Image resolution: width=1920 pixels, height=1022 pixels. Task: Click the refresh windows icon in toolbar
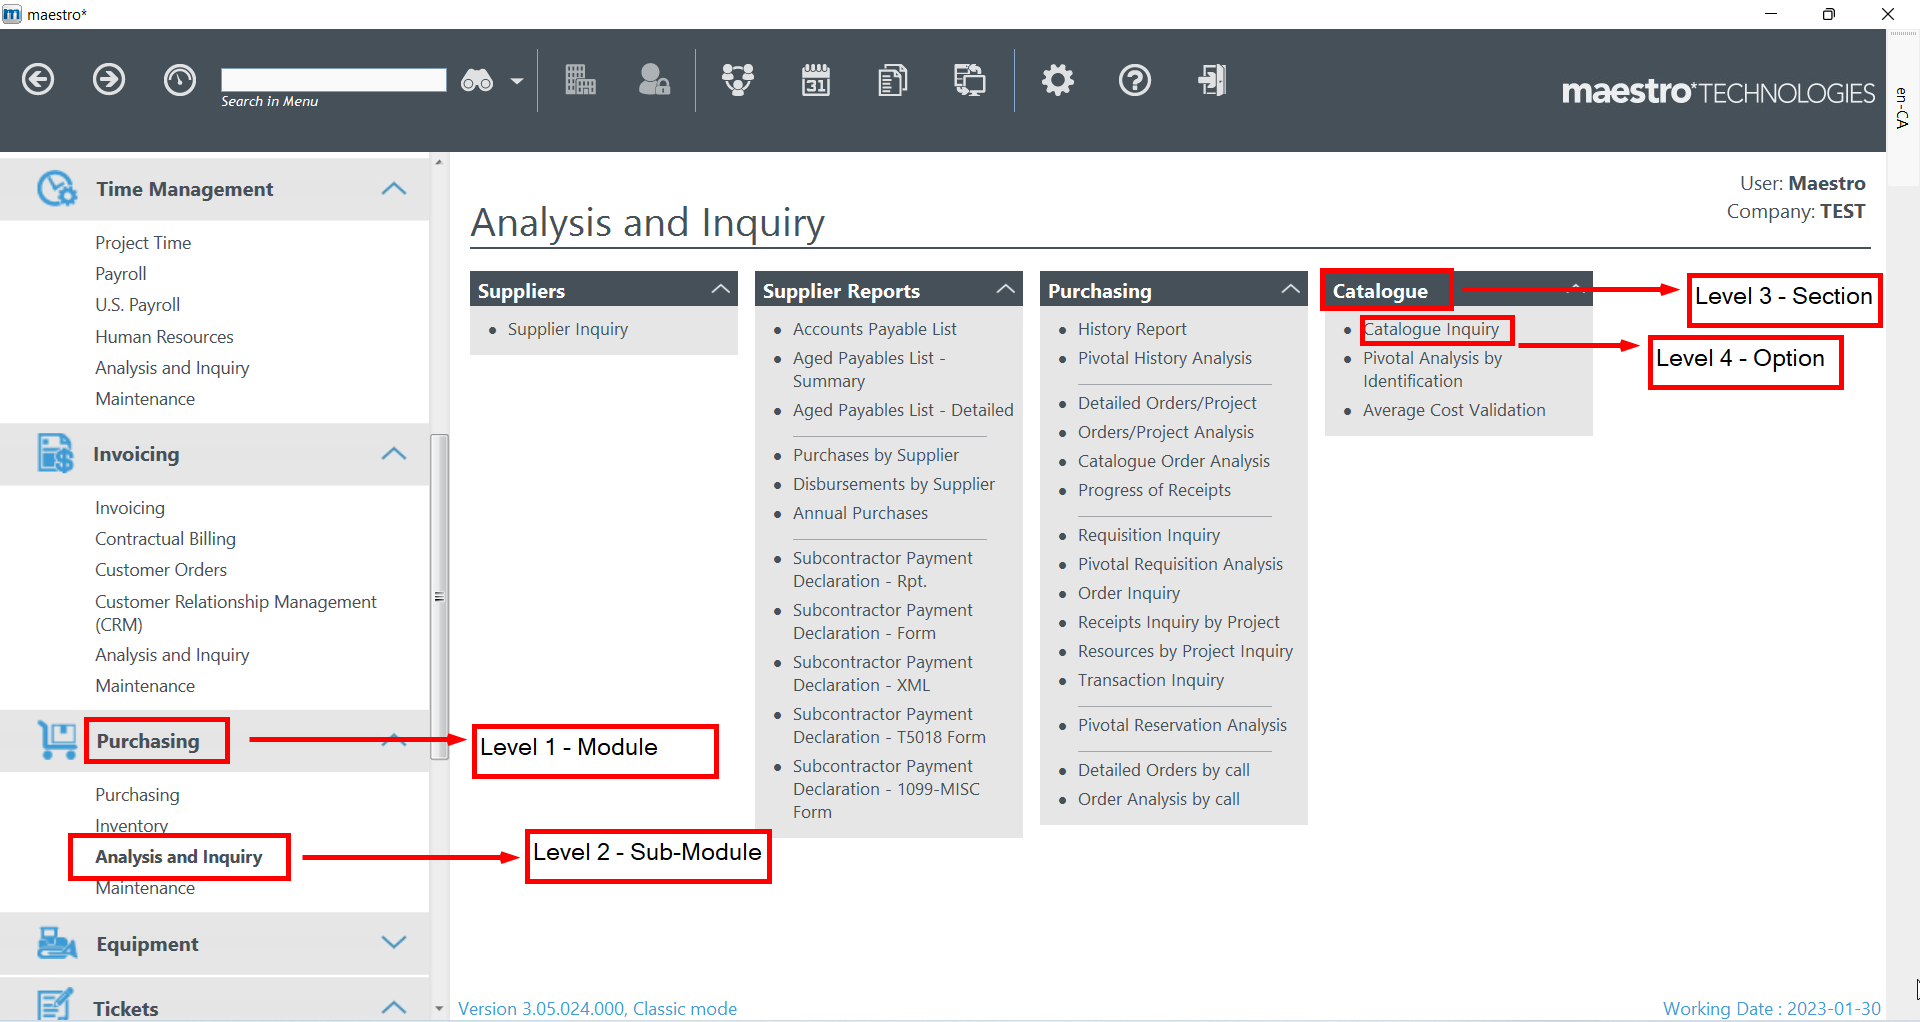pos(969,80)
